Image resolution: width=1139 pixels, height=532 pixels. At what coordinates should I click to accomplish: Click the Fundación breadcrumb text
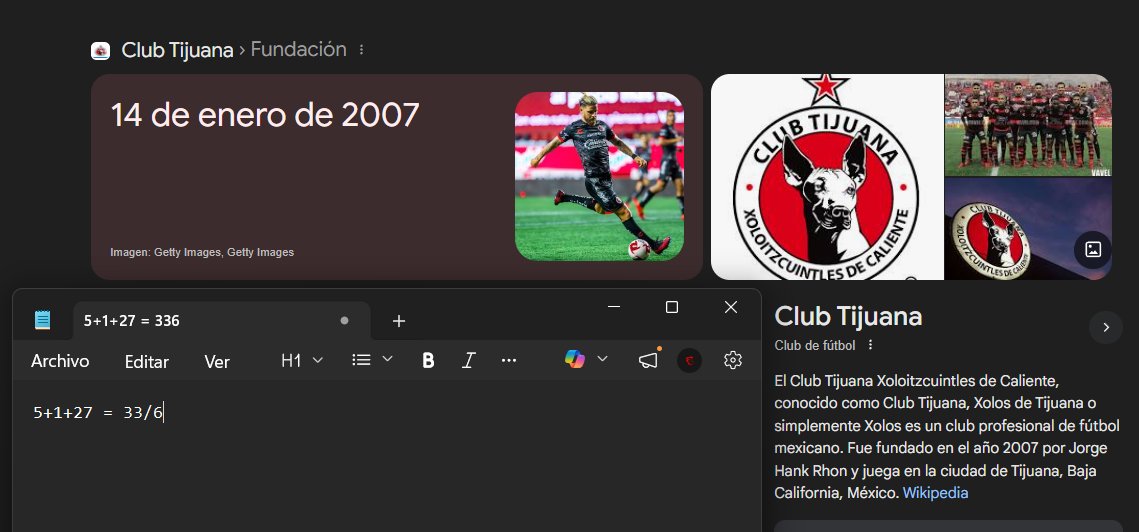(x=299, y=49)
